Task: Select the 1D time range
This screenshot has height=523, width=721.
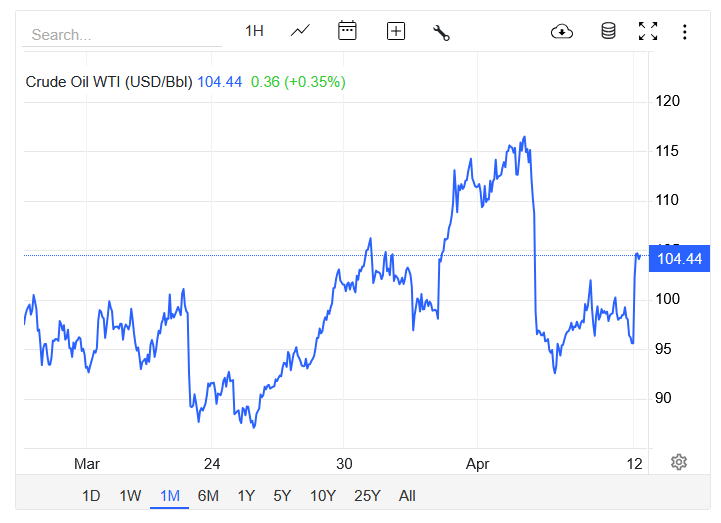Action: (91, 496)
